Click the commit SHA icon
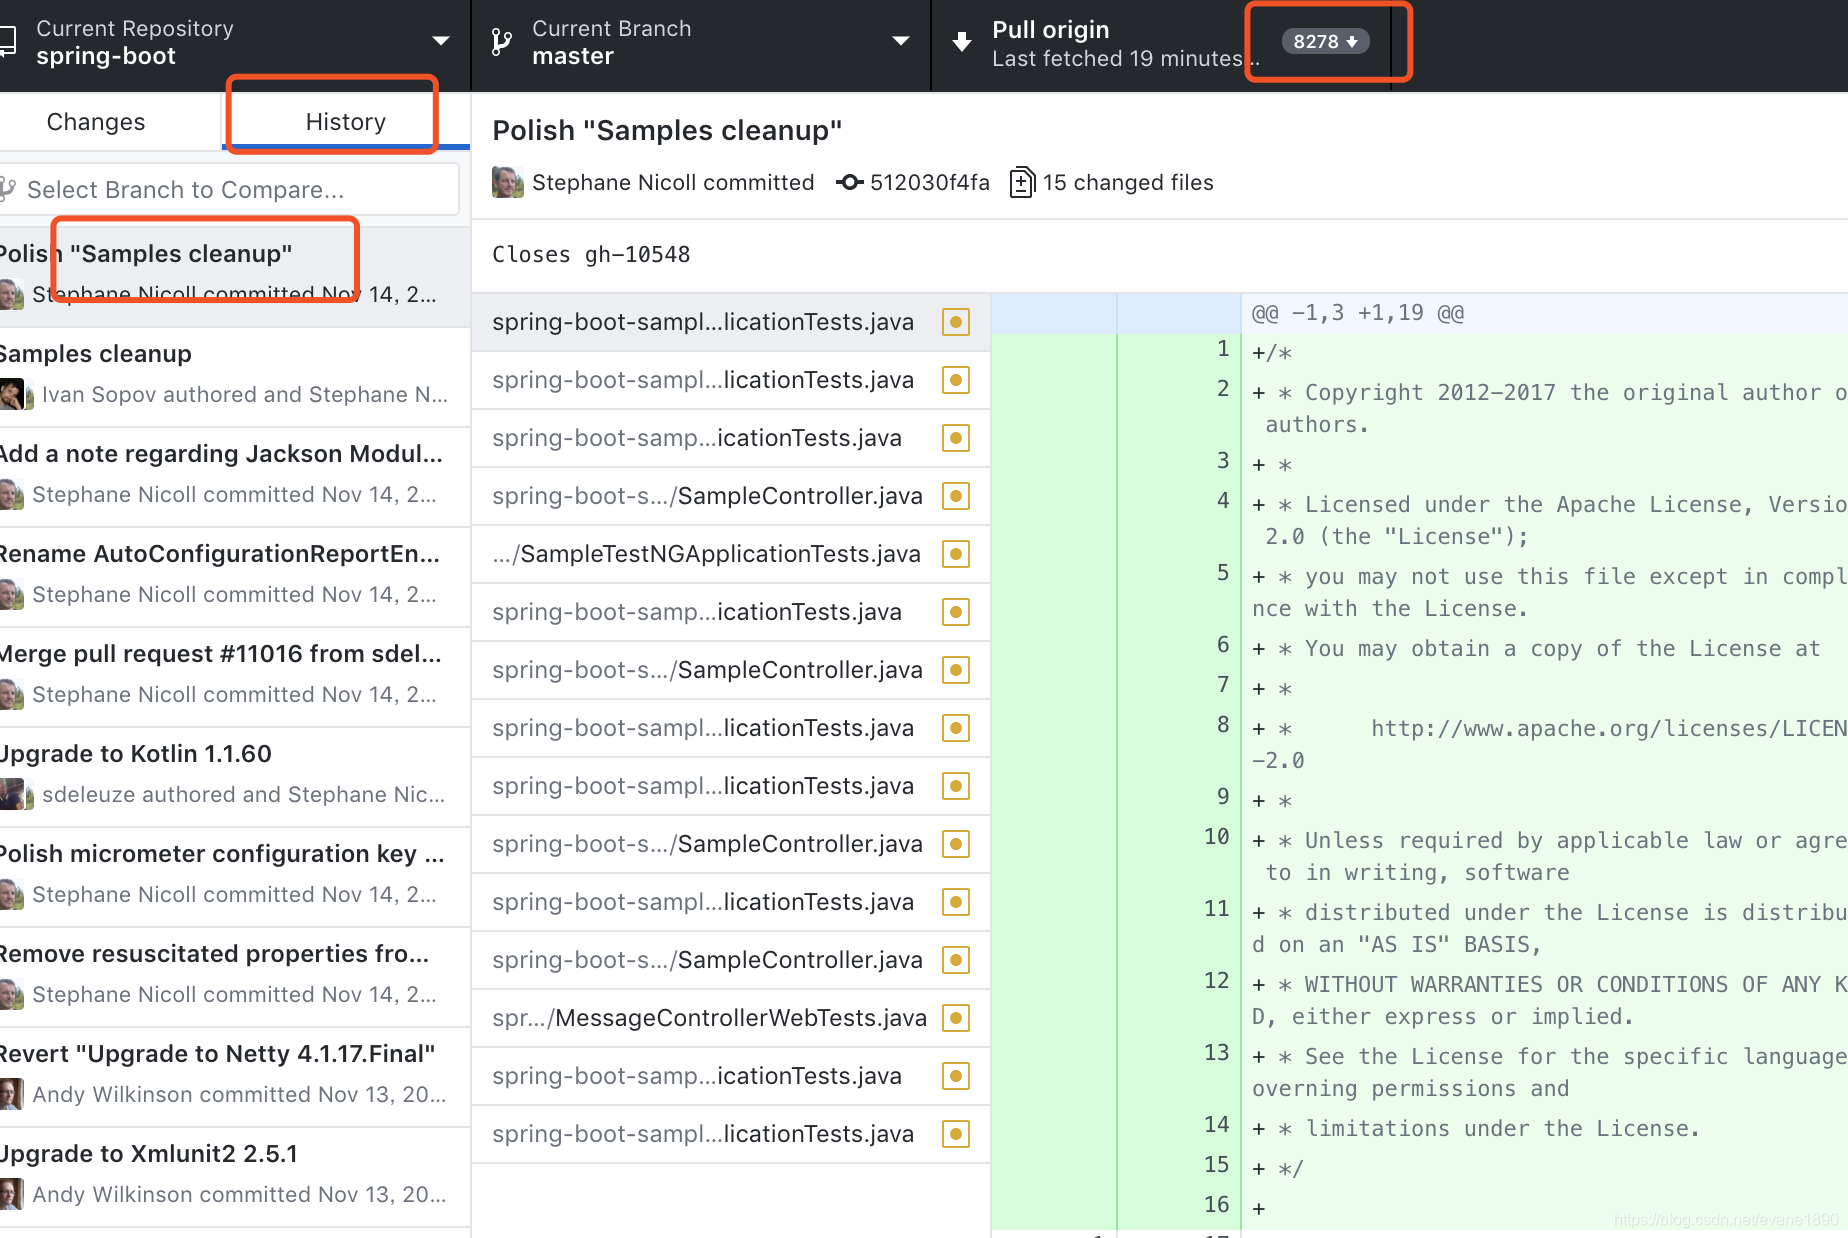The height and width of the screenshot is (1238, 1848). pos(850,182)
